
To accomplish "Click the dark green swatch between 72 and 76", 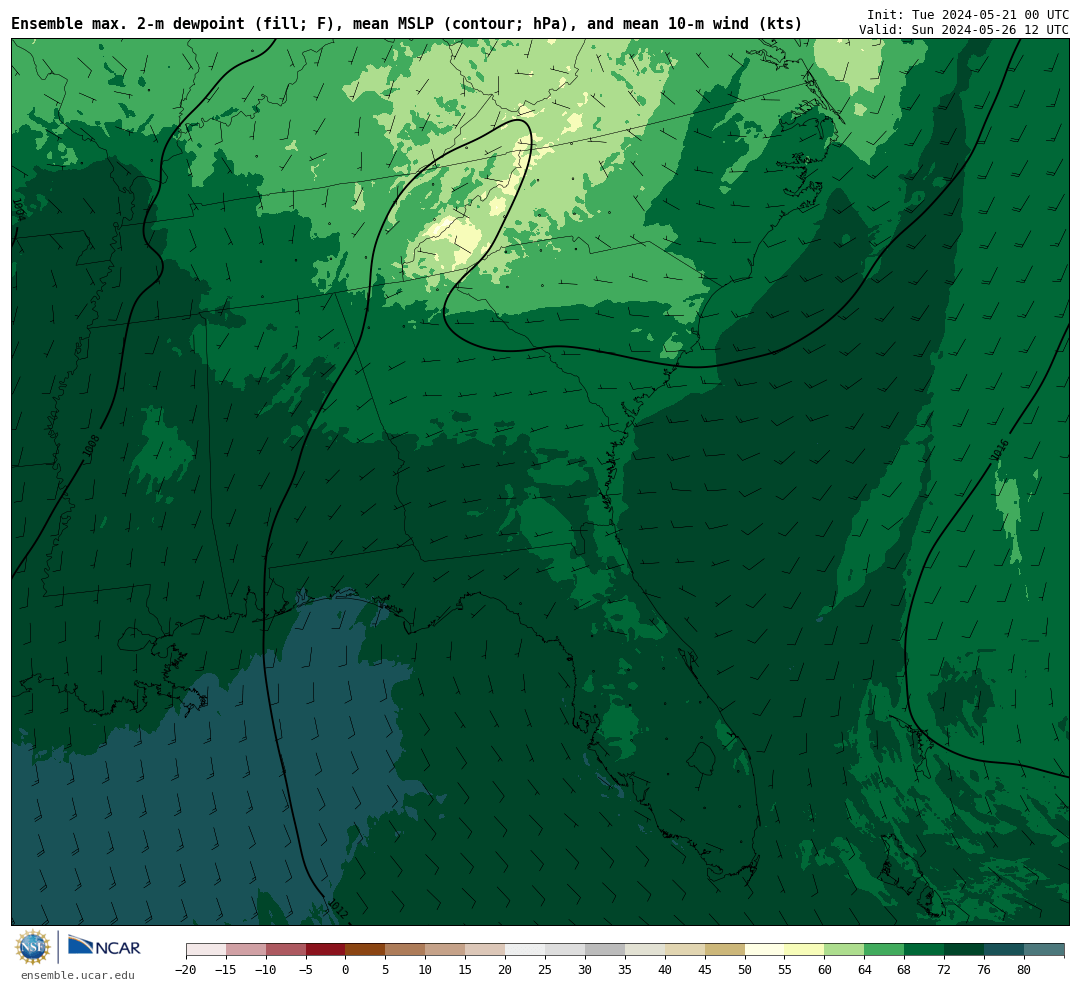I will tap(965, 950).
